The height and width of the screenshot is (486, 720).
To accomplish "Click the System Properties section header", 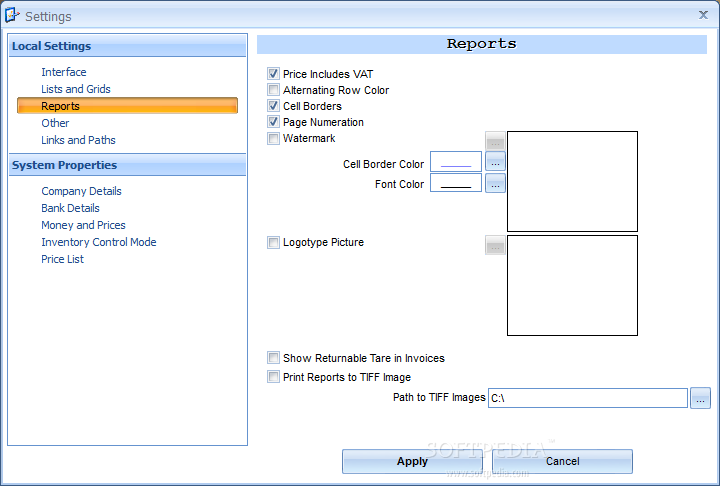I will [127, 165].
